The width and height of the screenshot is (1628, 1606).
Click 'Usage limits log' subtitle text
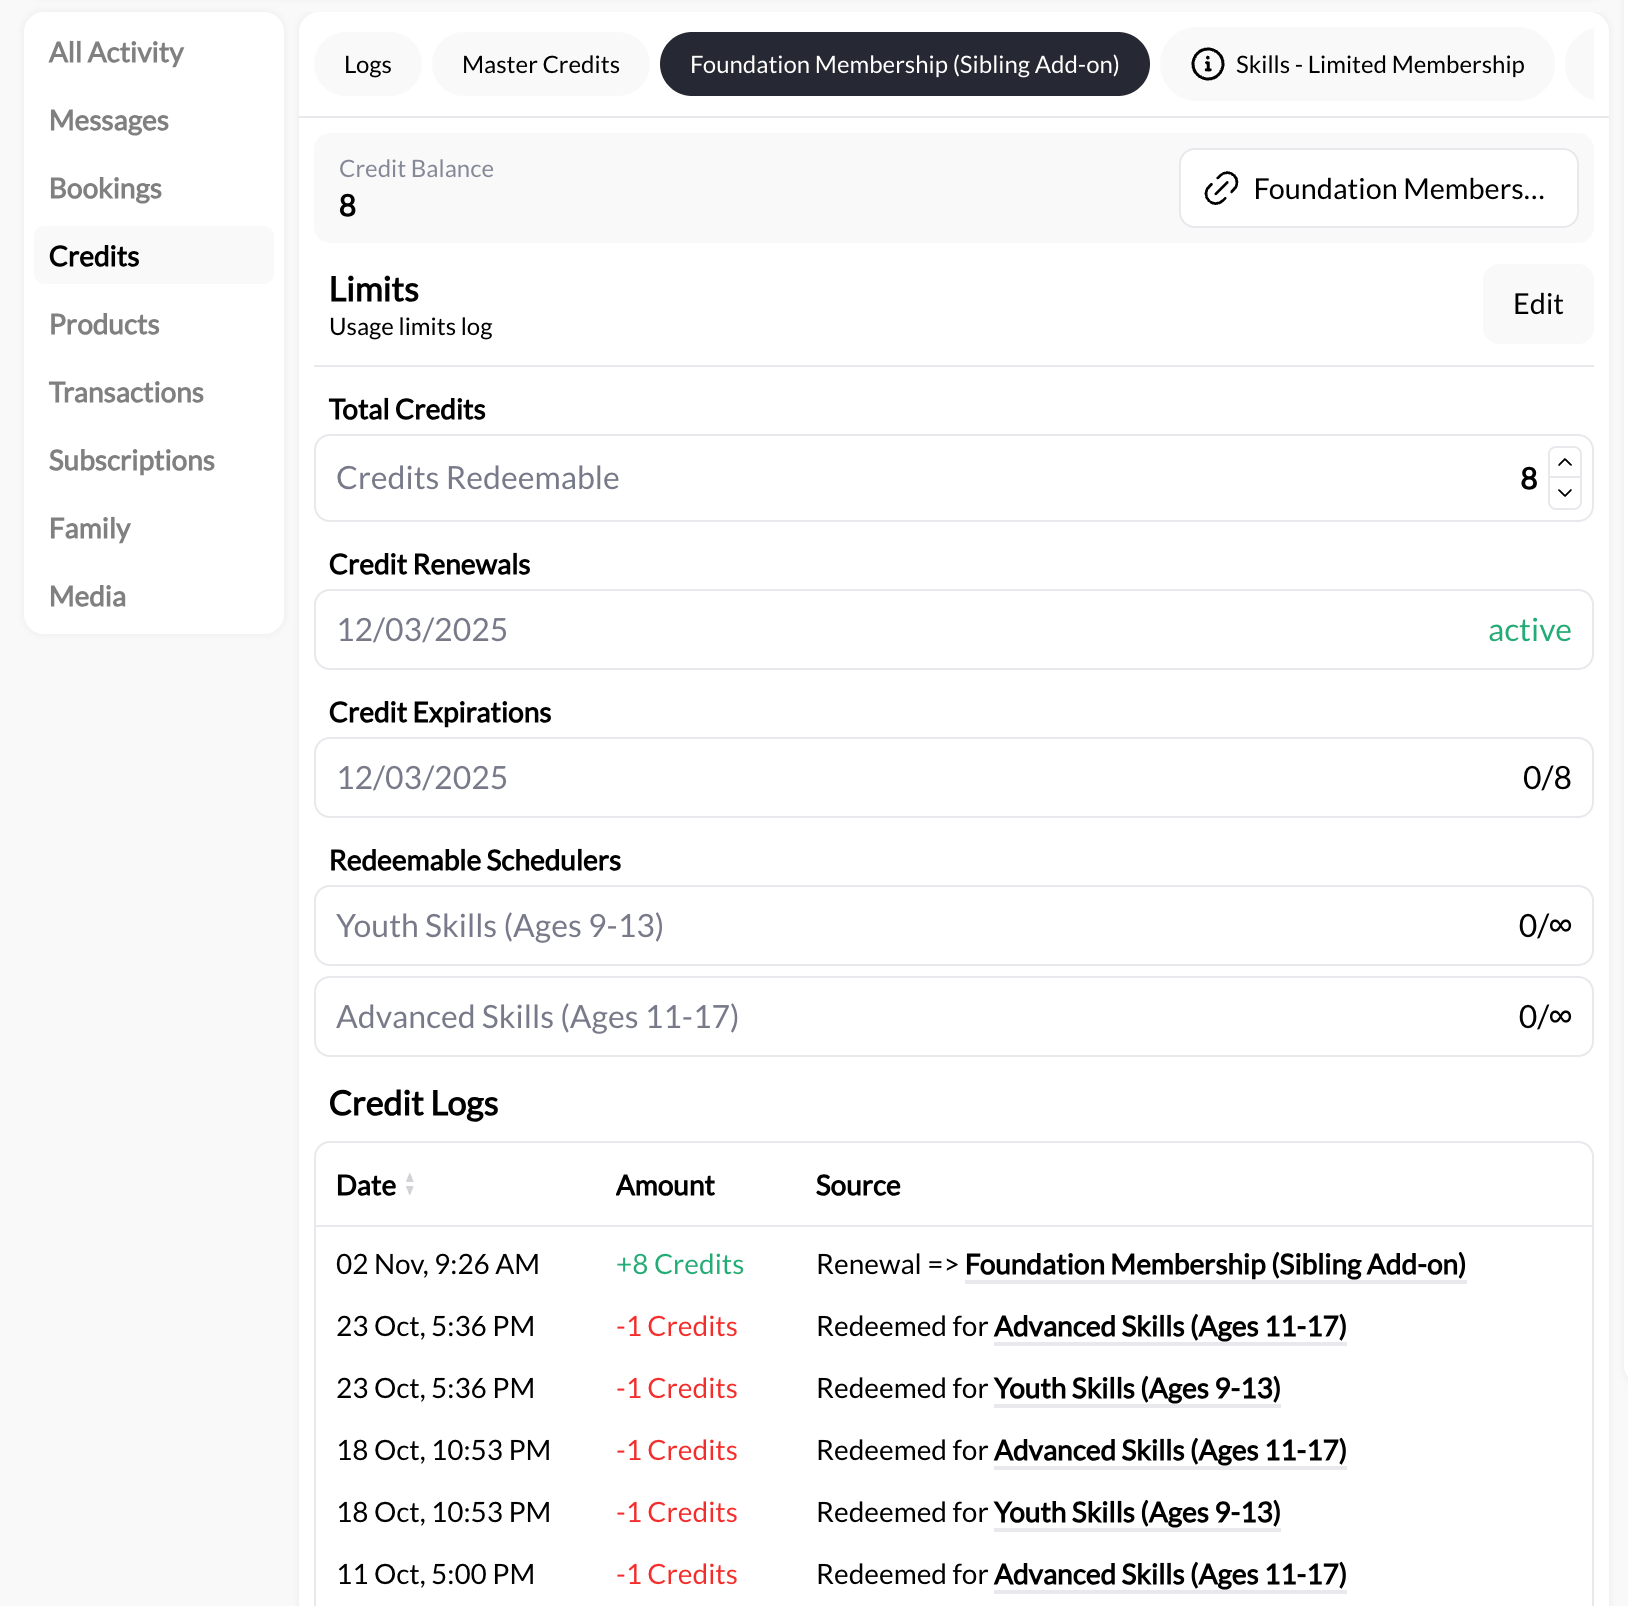point(411,327)
